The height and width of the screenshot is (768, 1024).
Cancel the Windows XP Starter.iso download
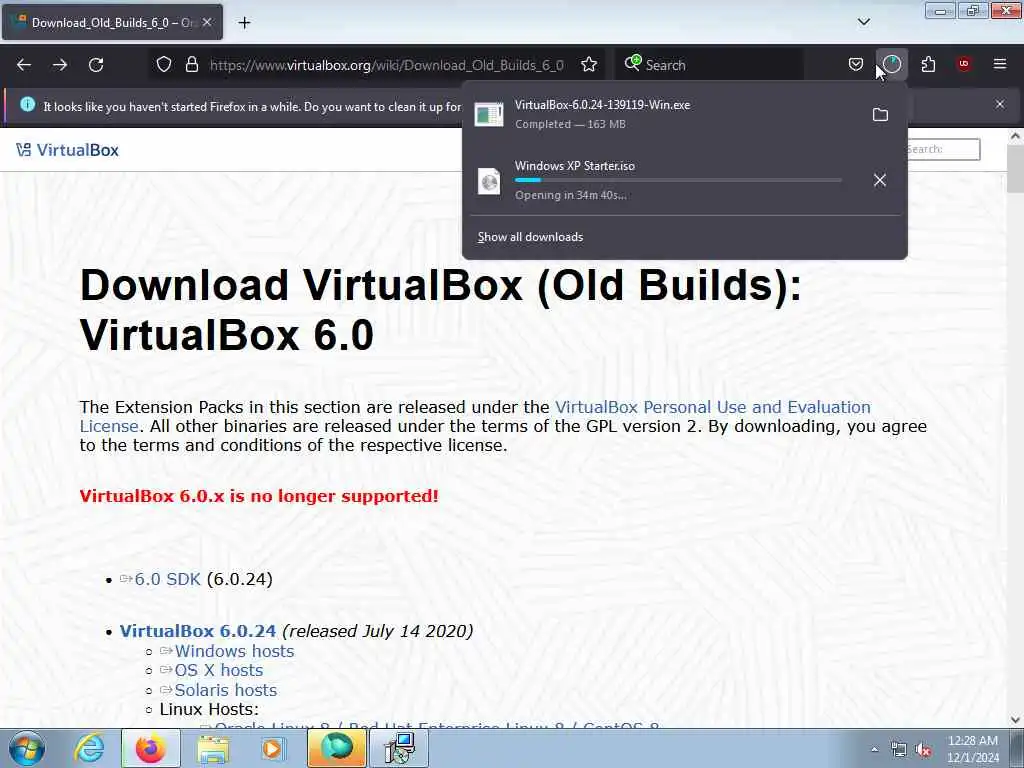pyautogui.click(x=880, y=180)
